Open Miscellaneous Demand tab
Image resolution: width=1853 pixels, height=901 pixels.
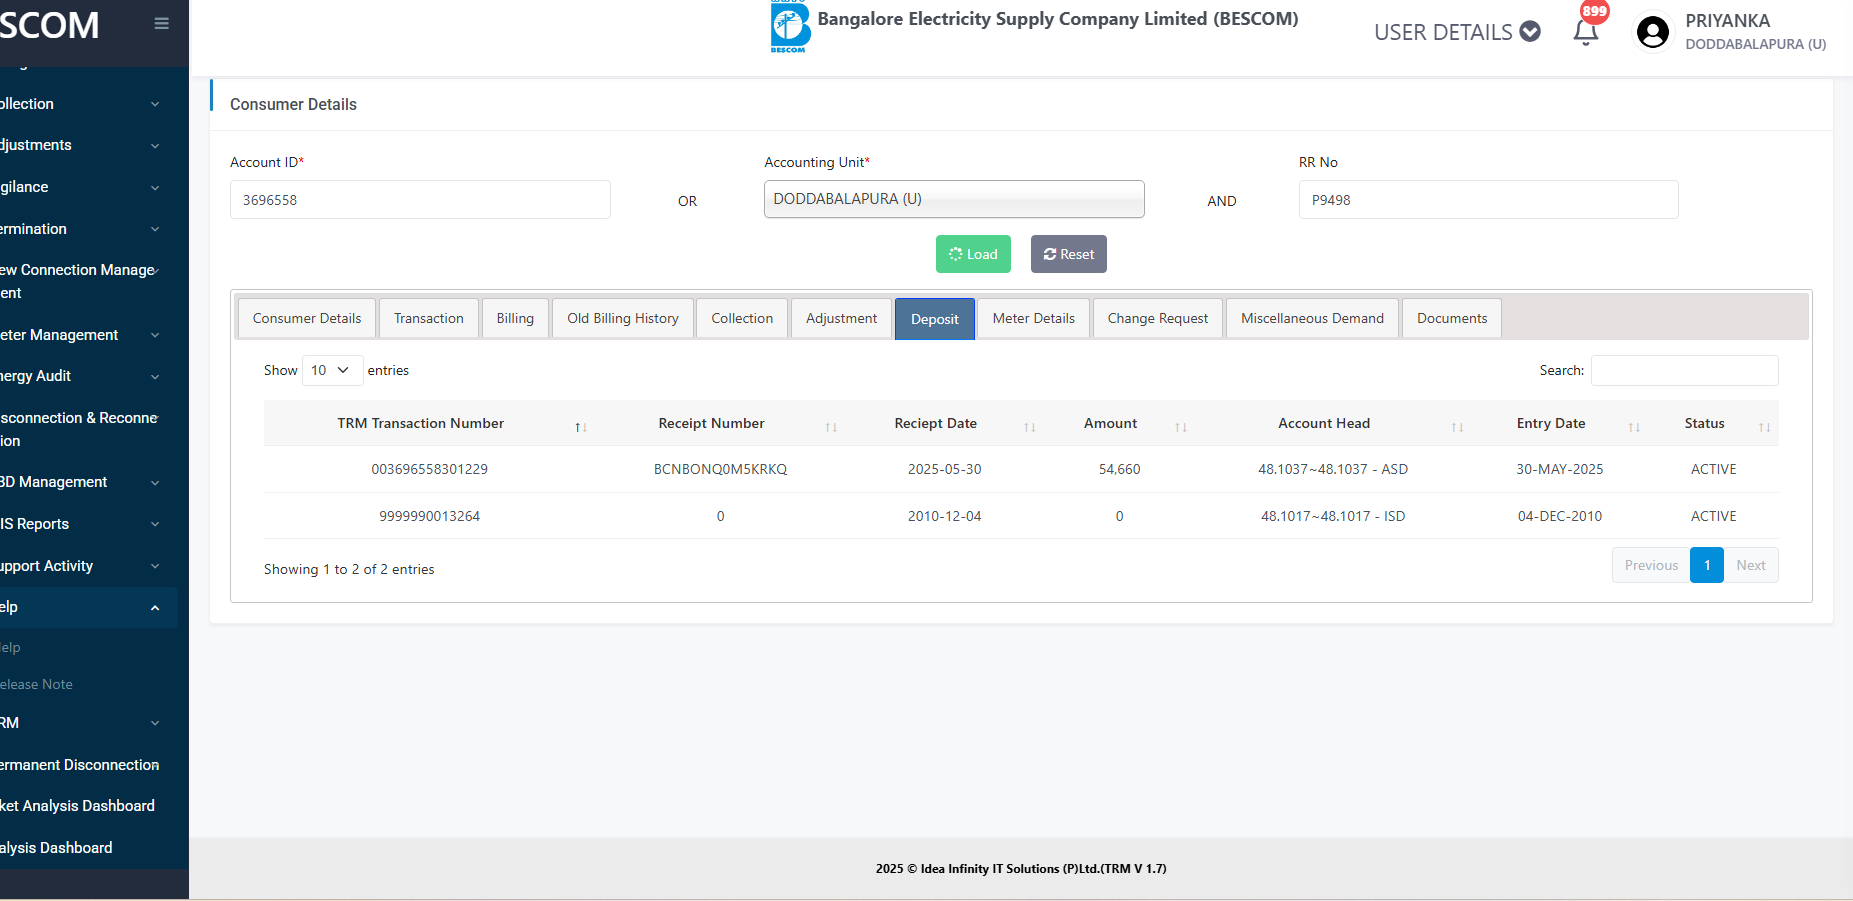pos(1312,318)
